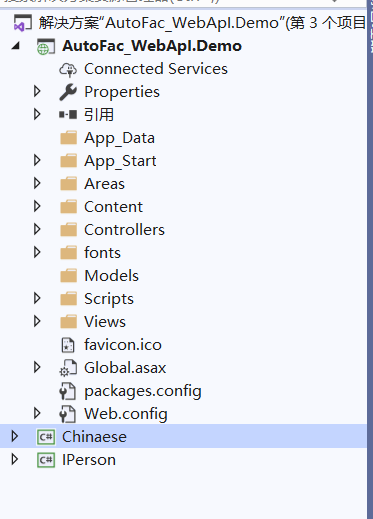This screenshot has width=373, height=519.
Task: Select the solution 'AutoFac_WebApI.Demo' row text
Action: pos(202,23)
